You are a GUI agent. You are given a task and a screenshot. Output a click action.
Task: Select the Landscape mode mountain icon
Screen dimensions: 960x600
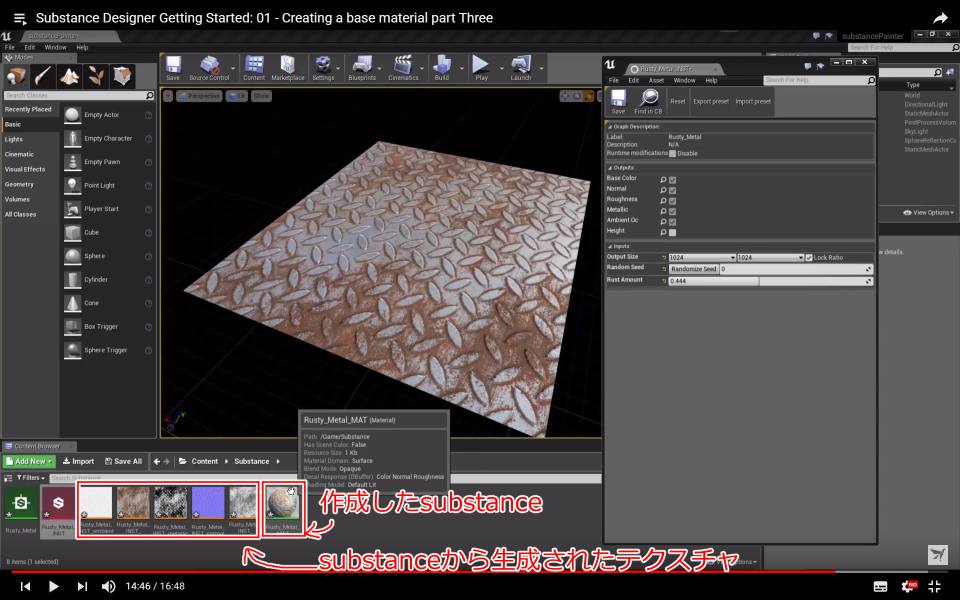[69, 76]
